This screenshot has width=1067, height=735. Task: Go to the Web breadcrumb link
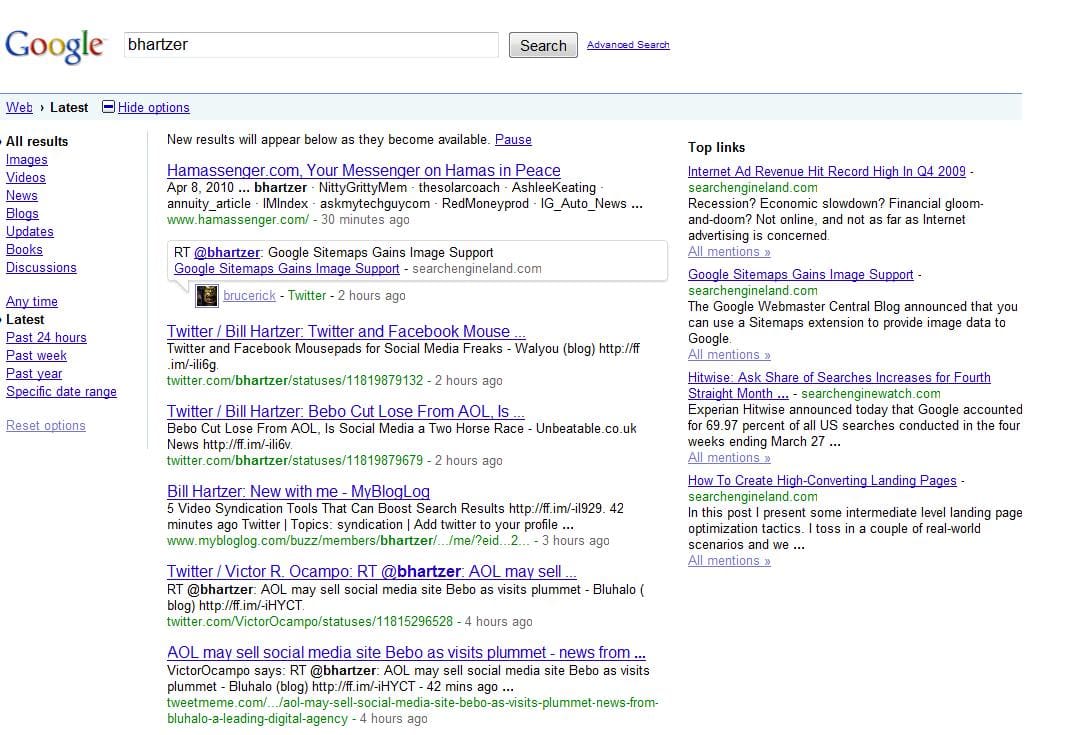pyautogui.click(x=19, y=107)
